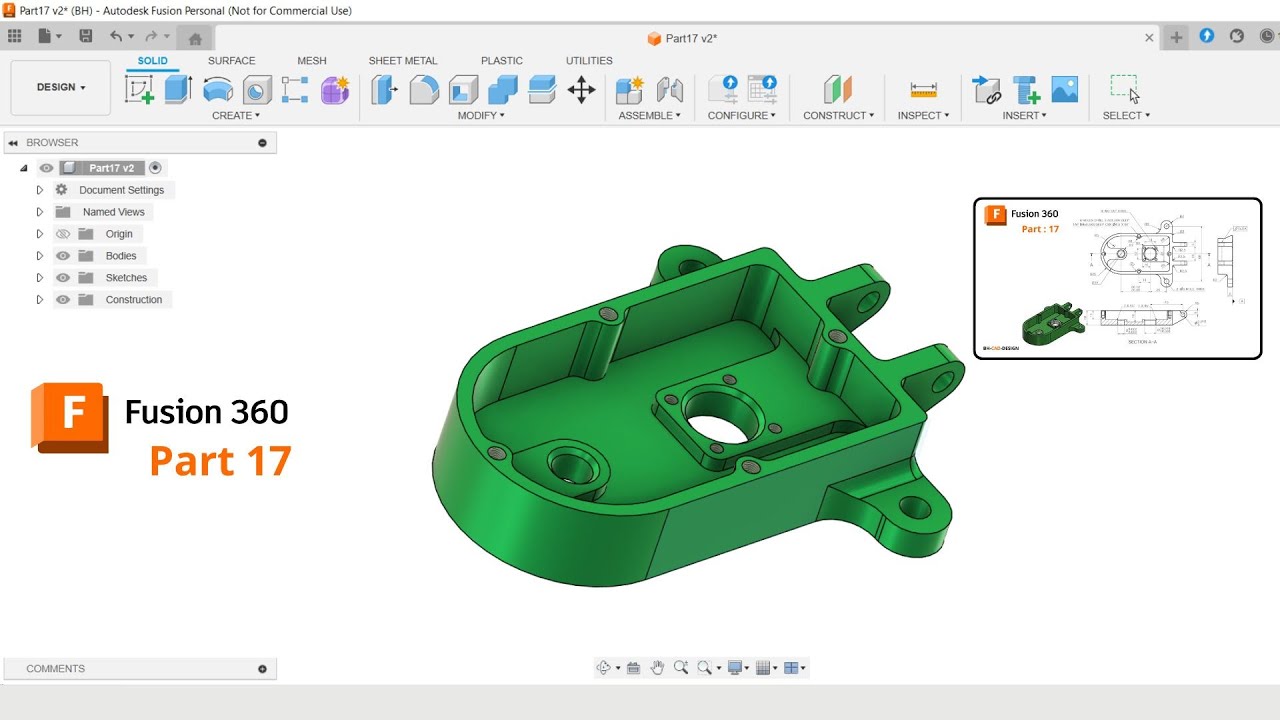The image size is (1280, 720).
Task: Collapse the Part17 v2 root node
Action: [24, 168]
